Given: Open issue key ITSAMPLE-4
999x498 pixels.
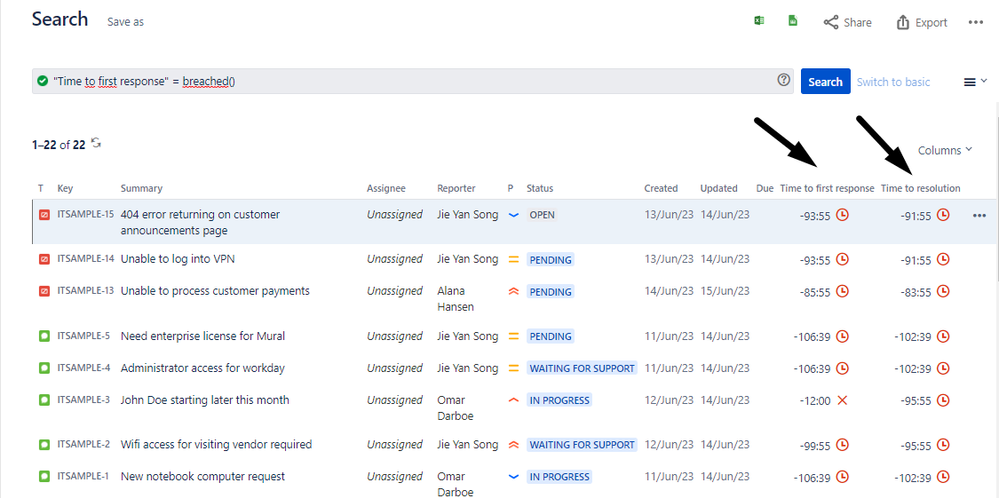Looking at the screenshot, I should pos(83,367).
